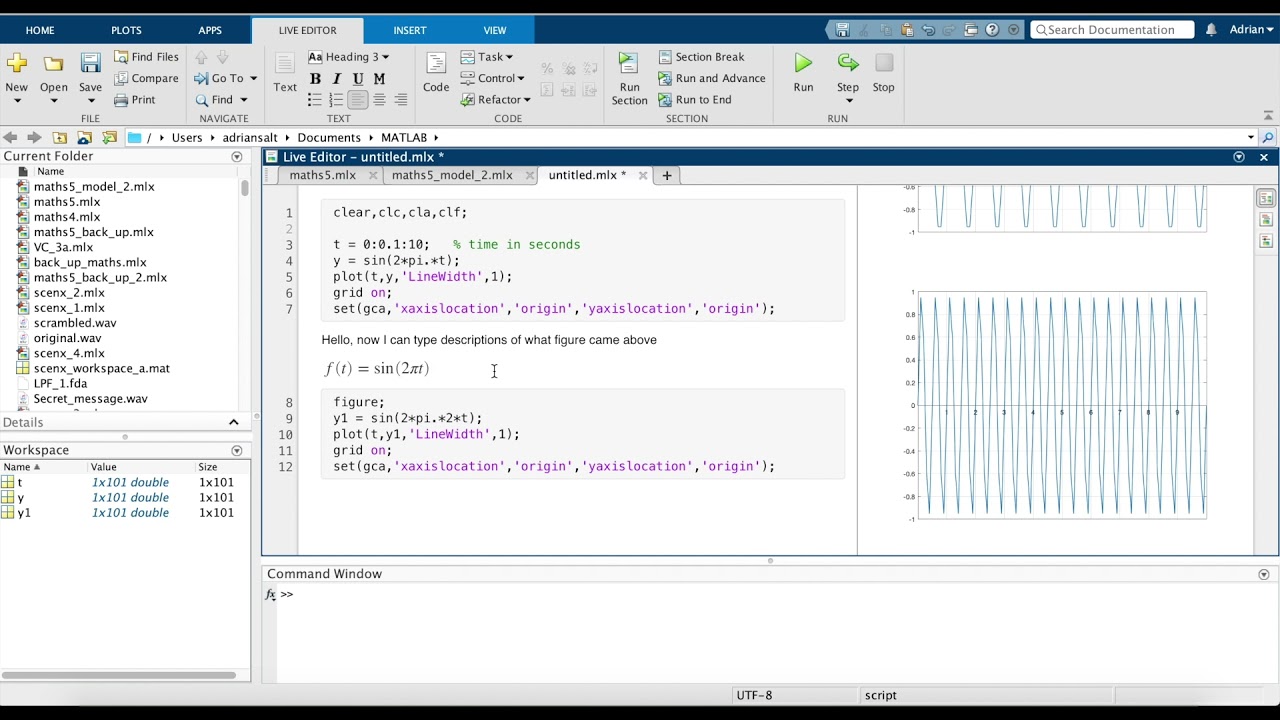This screenshot has width=1280, height=720.
Task: Align text left
Action: pos(358,100)
